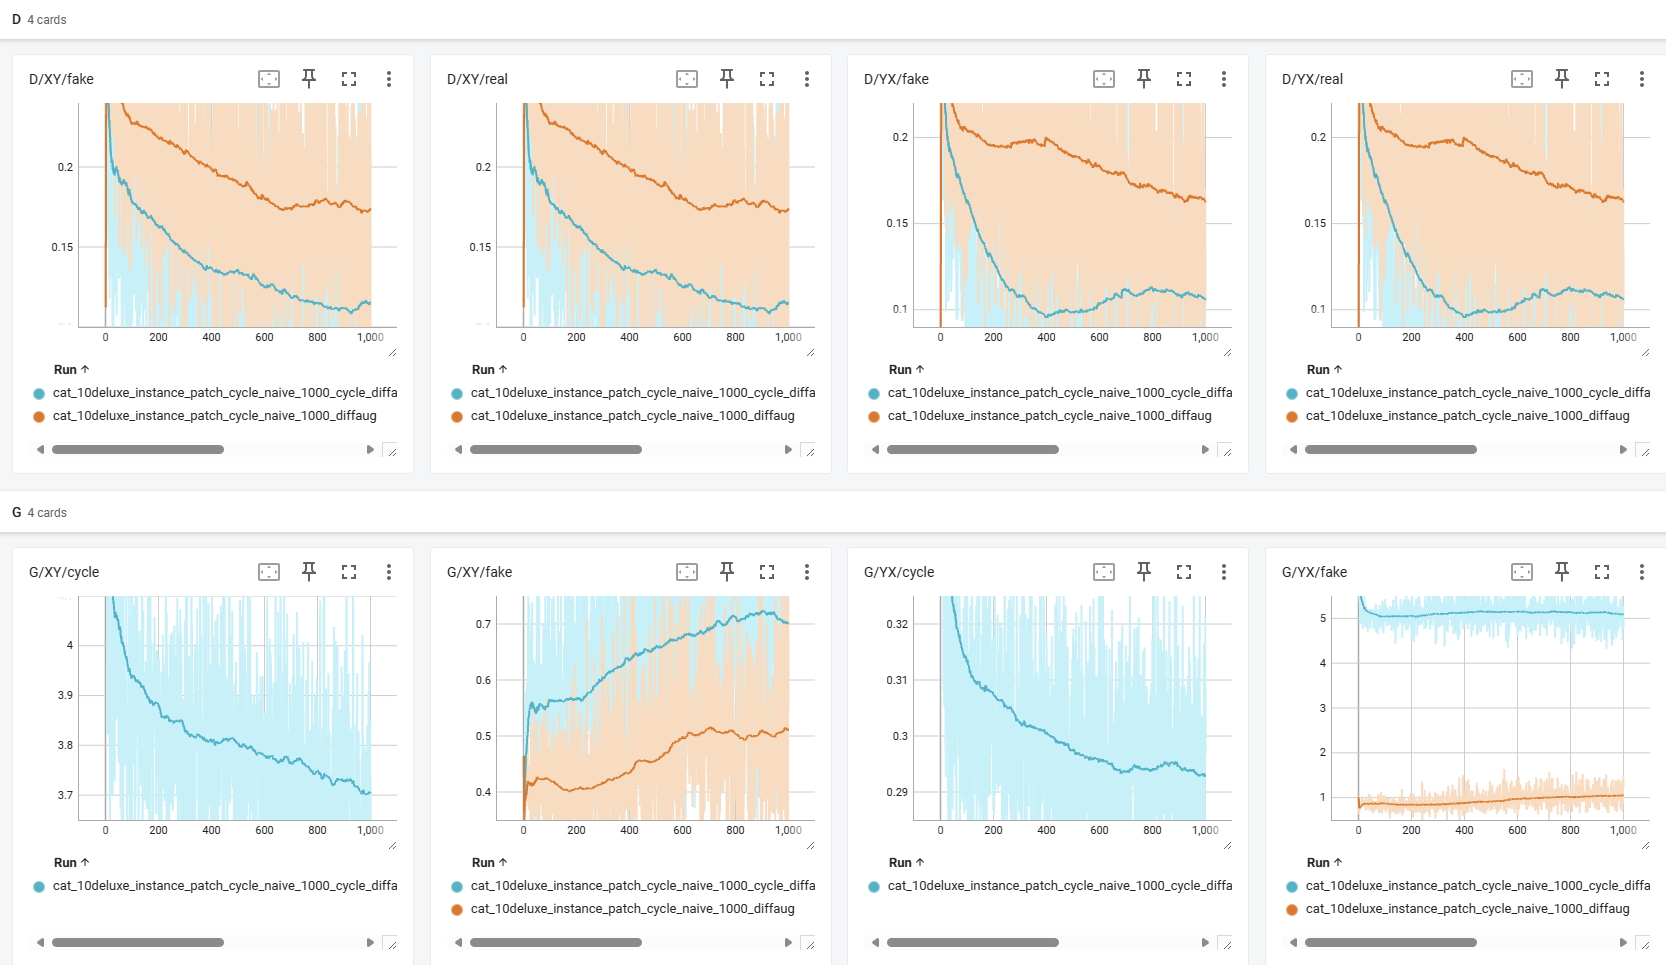This screenshot has width=1666, height=965.
Task: Open three-dot menu on G/YX/fake card
Action: (x=1641, y=572)
